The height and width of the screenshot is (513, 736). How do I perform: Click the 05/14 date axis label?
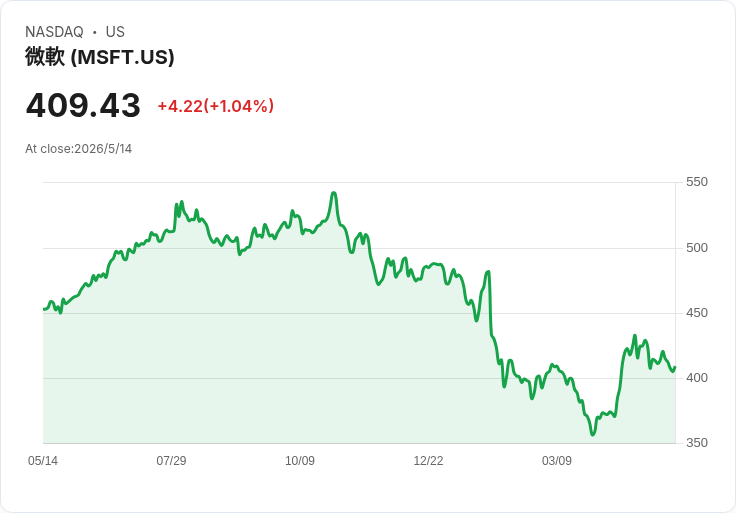[x=43, y=460]
